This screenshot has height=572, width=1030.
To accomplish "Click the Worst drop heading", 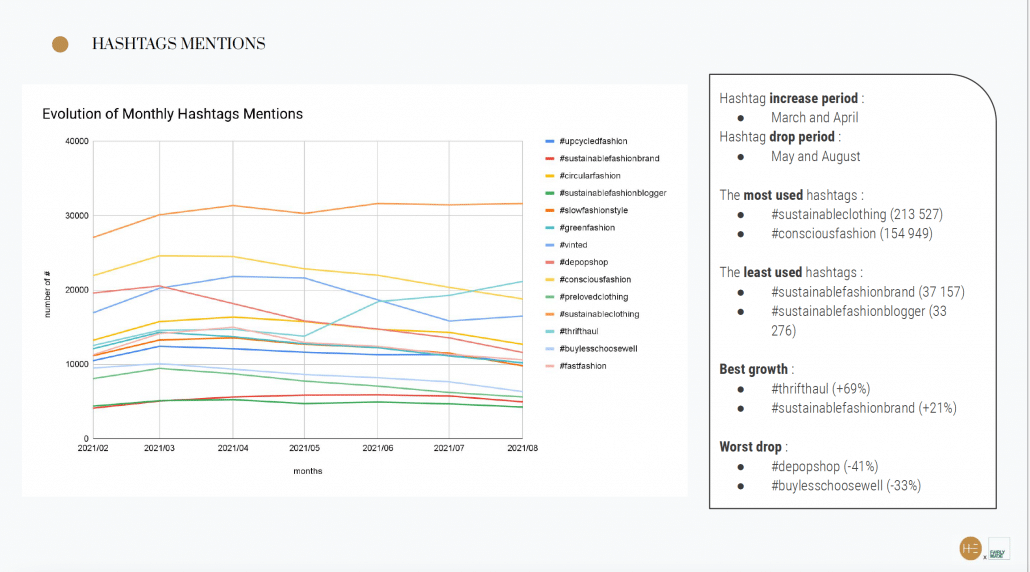I will [753, 447].
